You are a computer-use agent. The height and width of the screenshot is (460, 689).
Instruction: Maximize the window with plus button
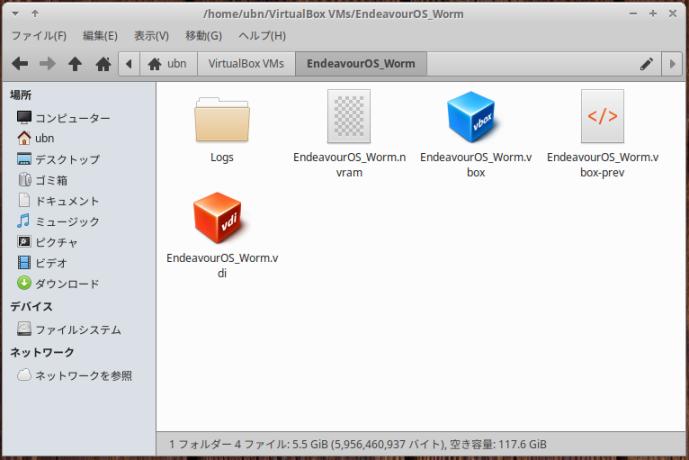click(x=653, y=14)
